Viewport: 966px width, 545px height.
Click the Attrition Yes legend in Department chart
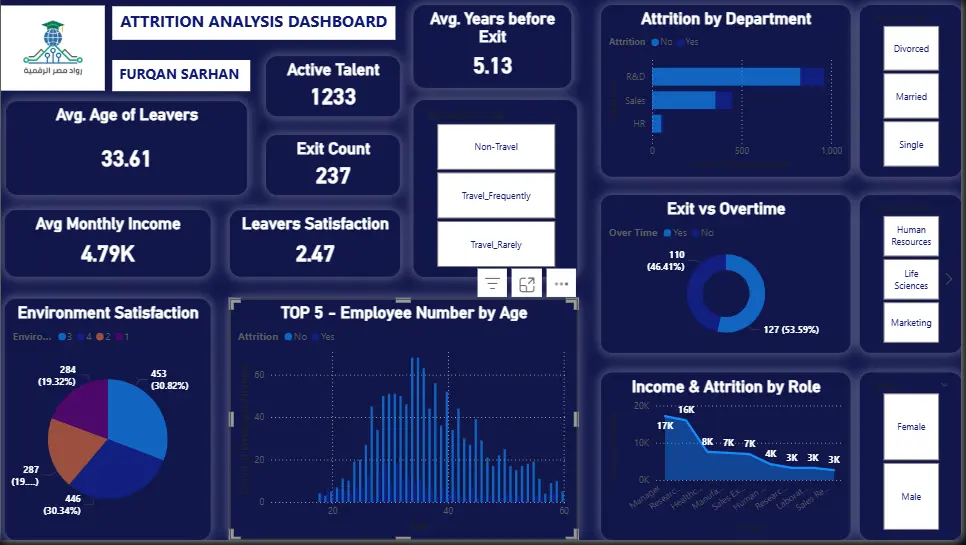click(688, 42)
